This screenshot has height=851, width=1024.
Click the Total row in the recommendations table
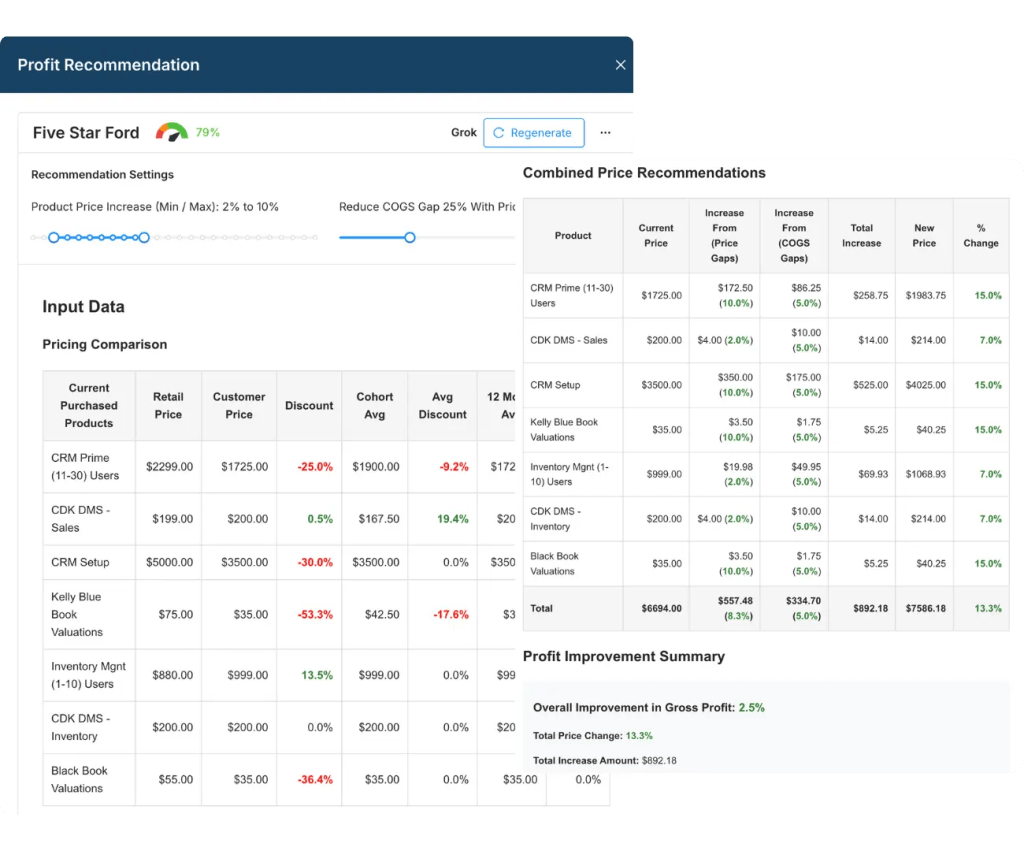pyautogui.click(x=541, y=608)
